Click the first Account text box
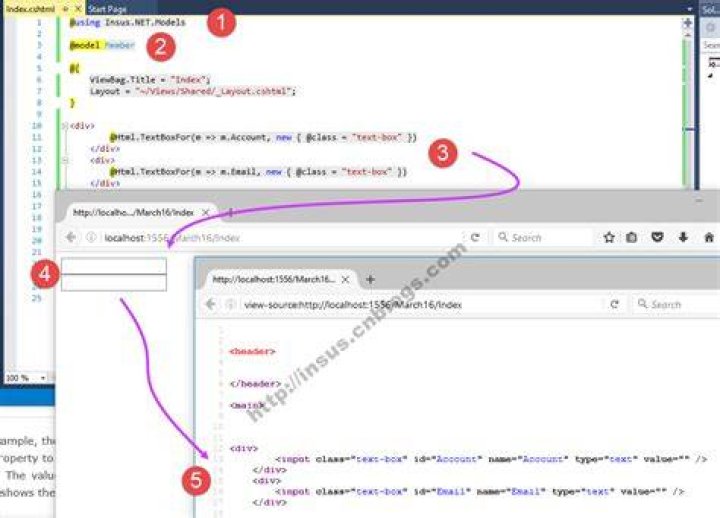720x518 pixels. pos(114,266)
